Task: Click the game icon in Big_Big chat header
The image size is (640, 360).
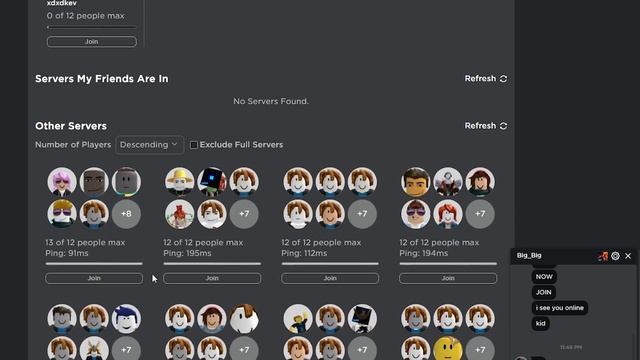Action: click(603, 256)
